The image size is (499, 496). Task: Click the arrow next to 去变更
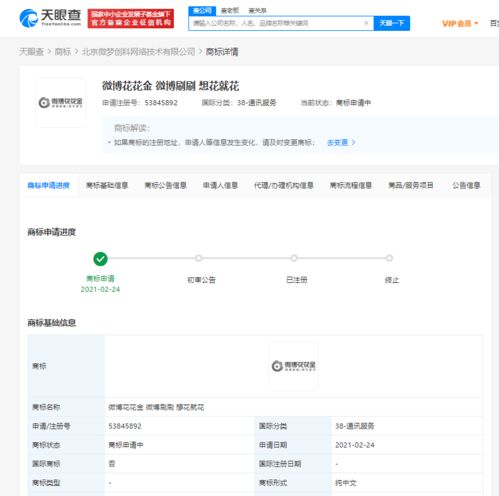(x=353, y=142)
